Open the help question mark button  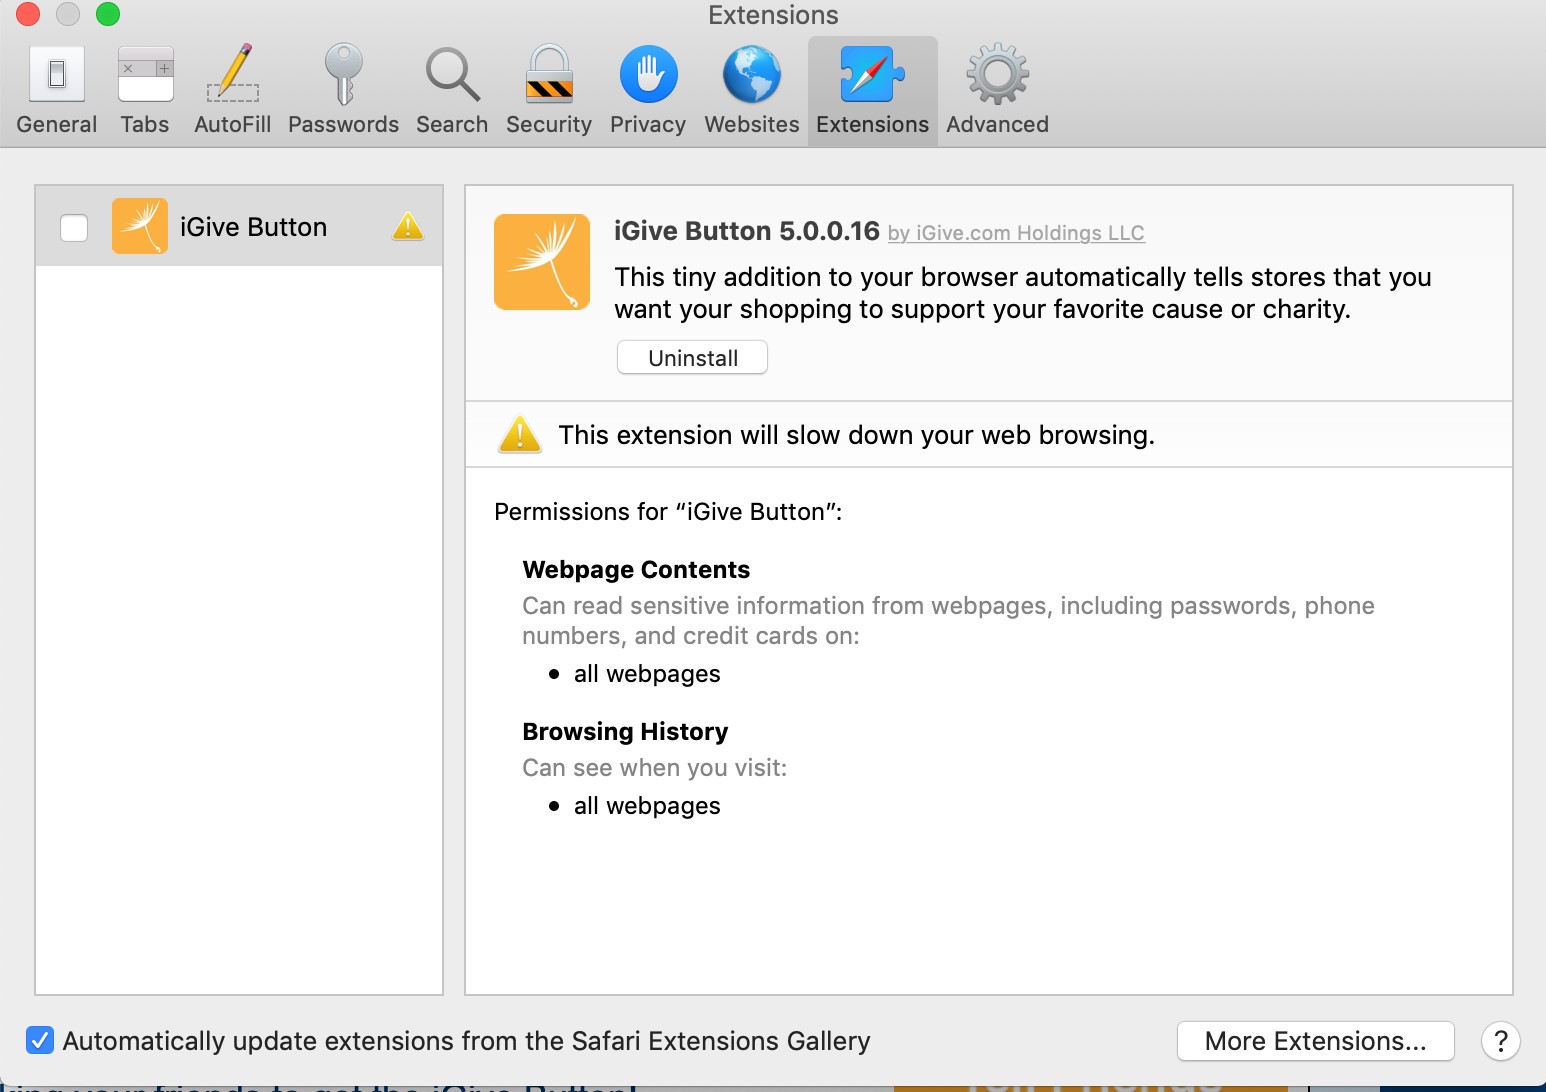1500,1041
